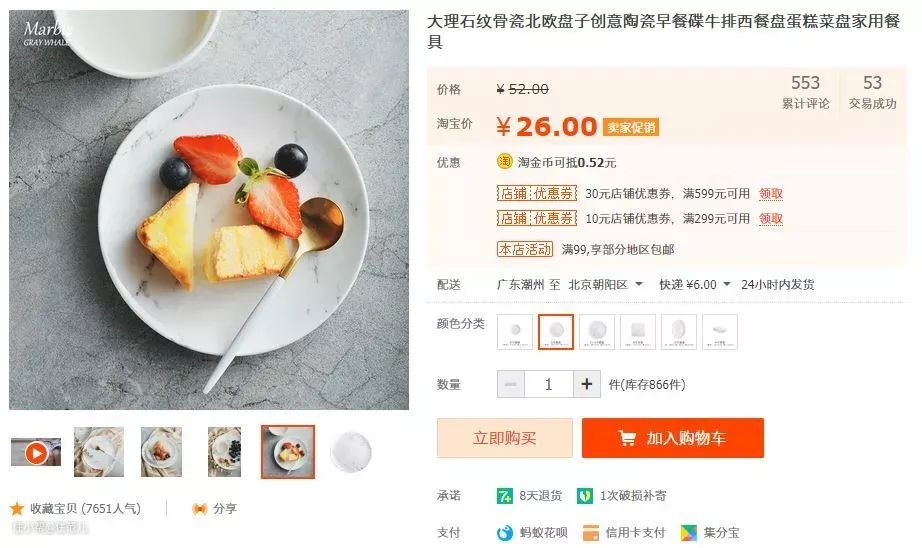The width and height of the screenshot is (922, 548).
Task: Click the credit card payment icon
Action: coord(591,533)
